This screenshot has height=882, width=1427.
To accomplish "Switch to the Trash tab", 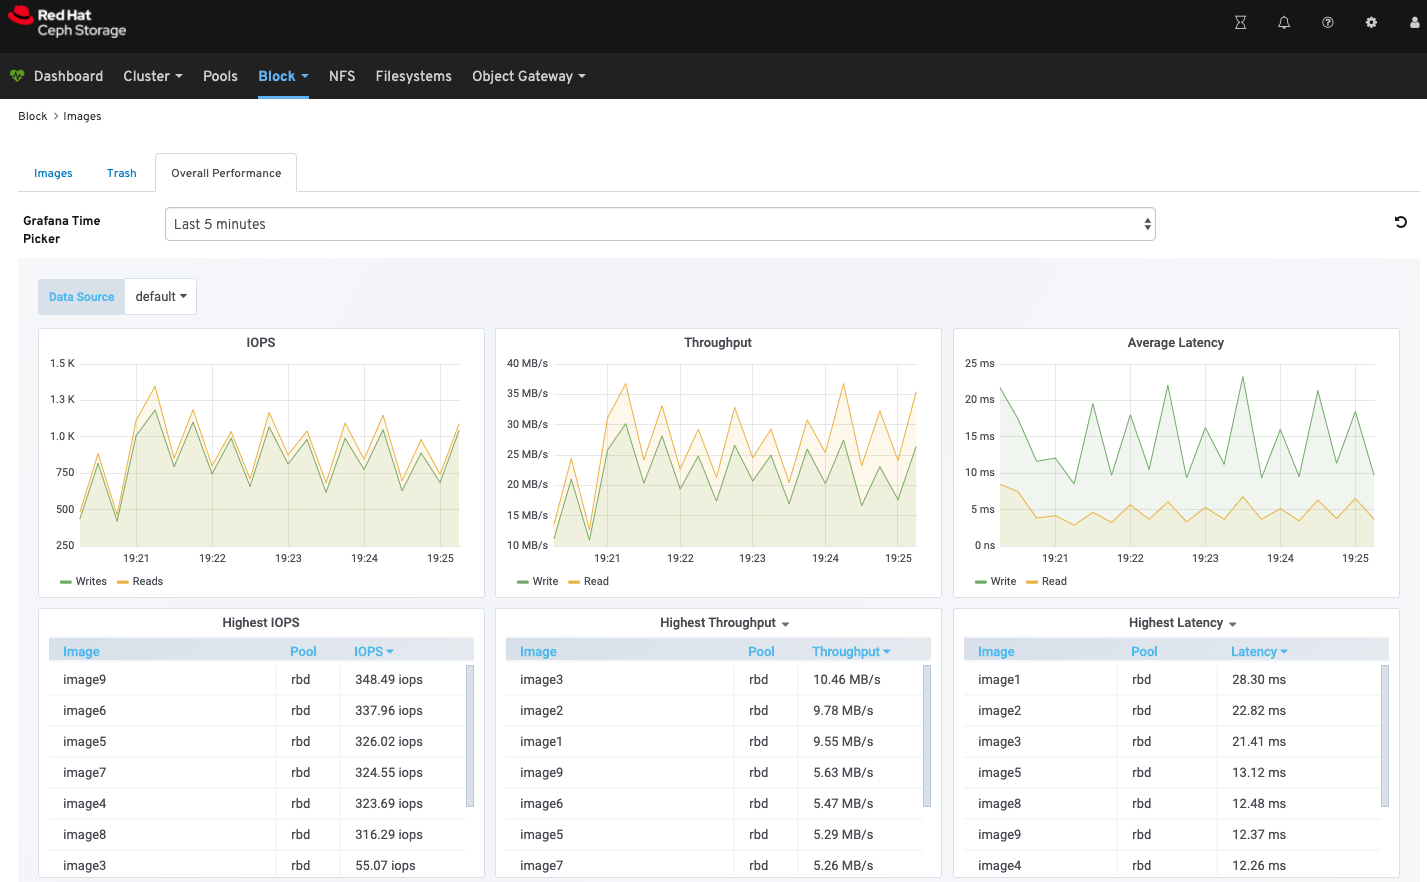I will [121, 173].
